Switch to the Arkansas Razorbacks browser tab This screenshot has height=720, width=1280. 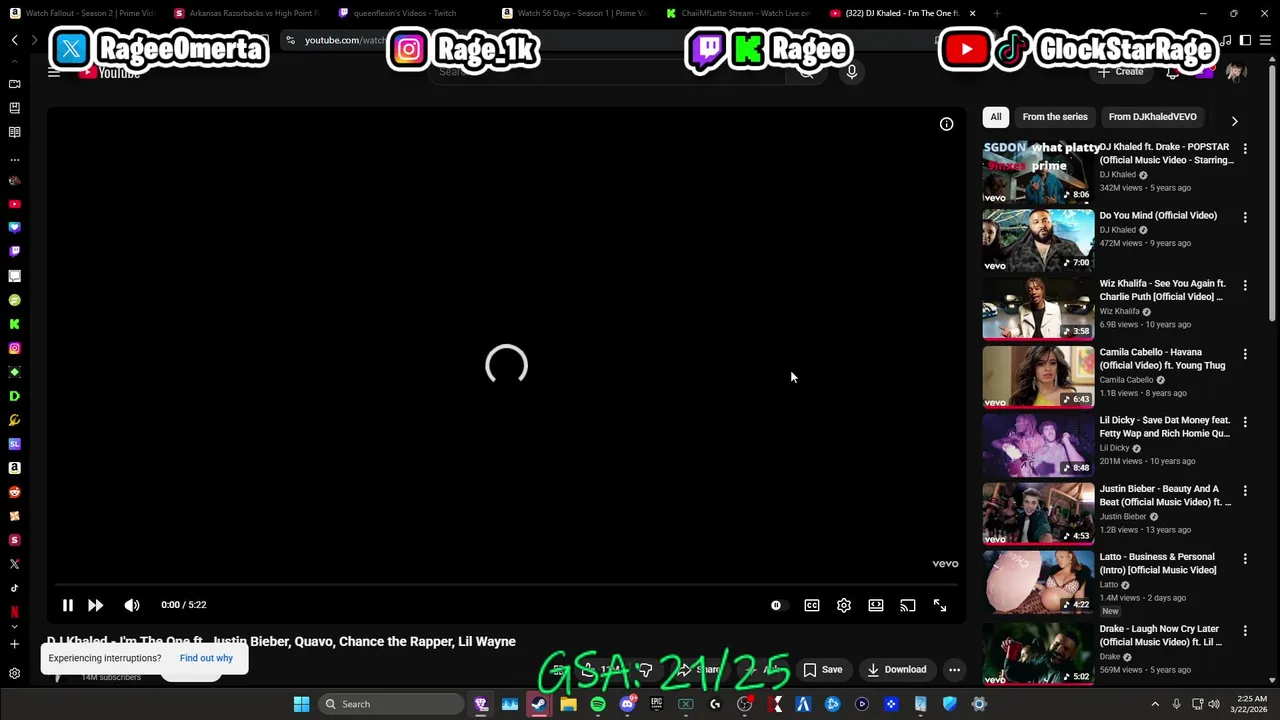[x=247, y=13]
